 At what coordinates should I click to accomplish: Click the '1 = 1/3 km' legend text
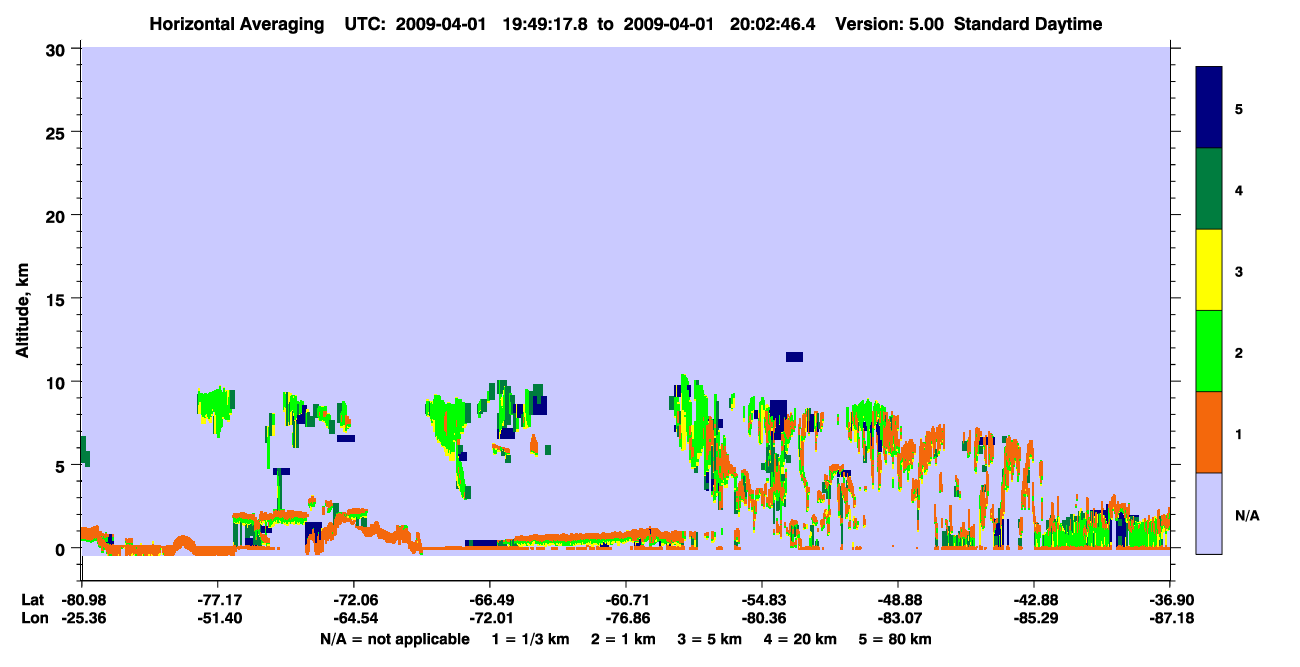pos(530,639)
